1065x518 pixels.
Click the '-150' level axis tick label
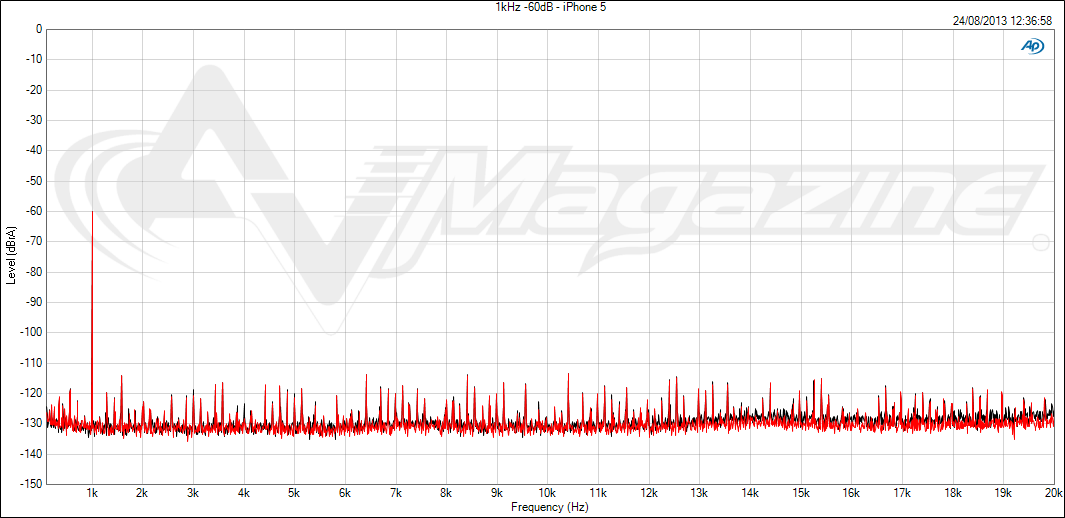32,484
